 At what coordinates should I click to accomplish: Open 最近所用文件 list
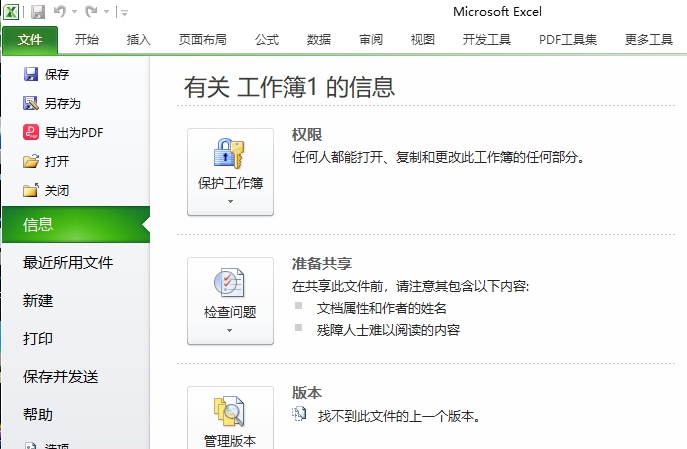(68, 263)
